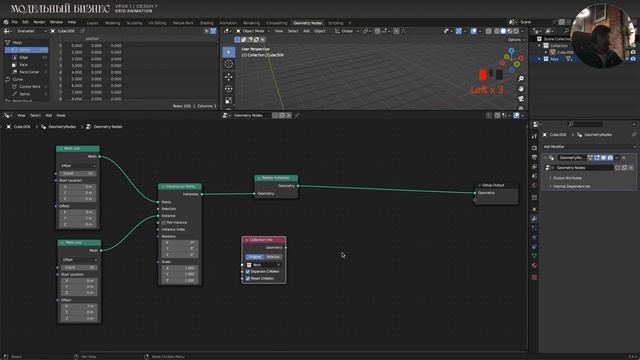This screenshot has height=360, width=640.
Task: Open the Render menu
Action: 39,22
